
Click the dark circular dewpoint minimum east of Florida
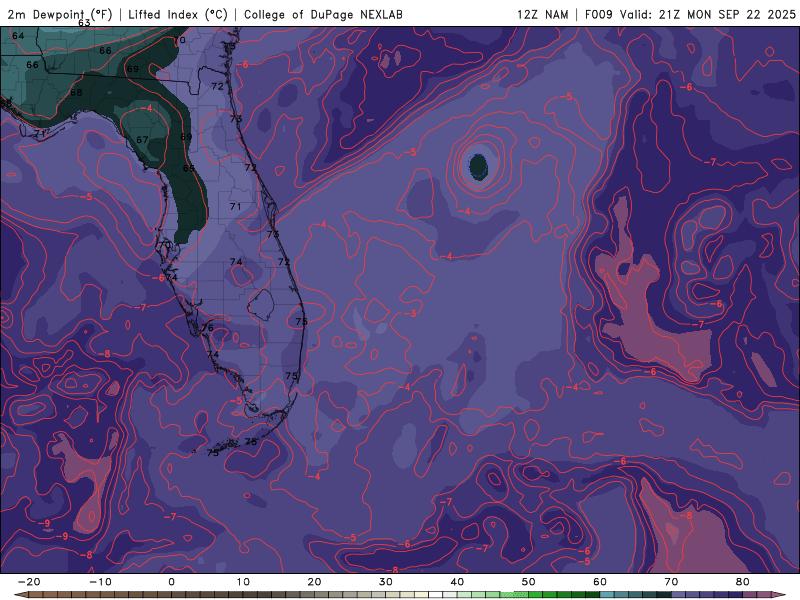pyautogui.click(x=478, y=166)
